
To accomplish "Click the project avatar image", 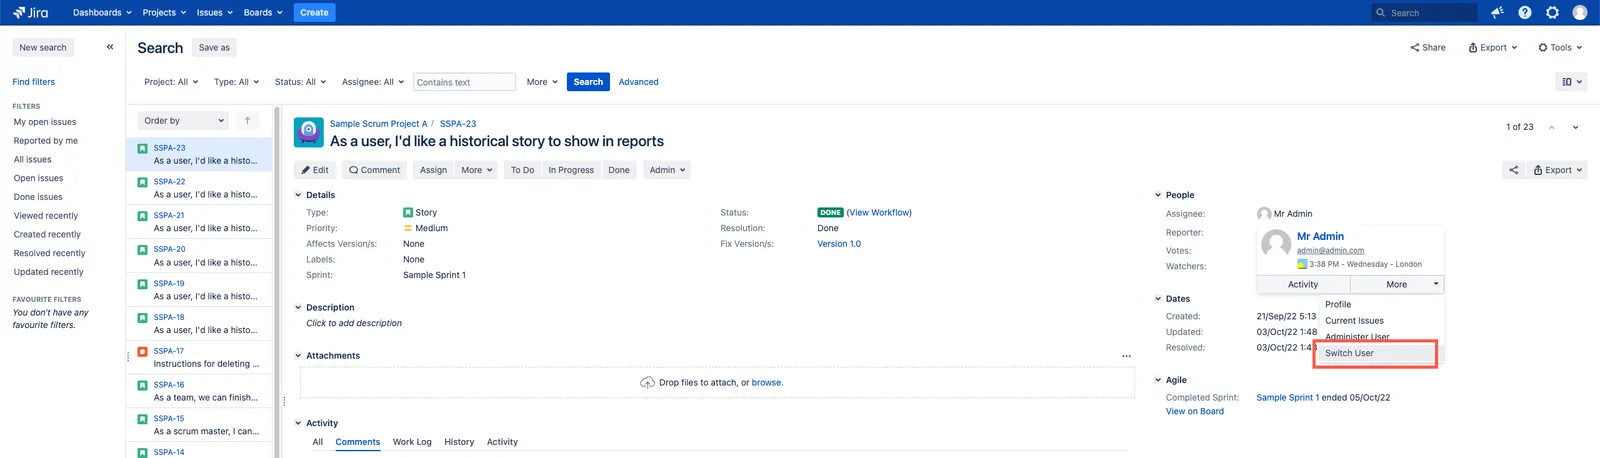I will pos(309,132).
